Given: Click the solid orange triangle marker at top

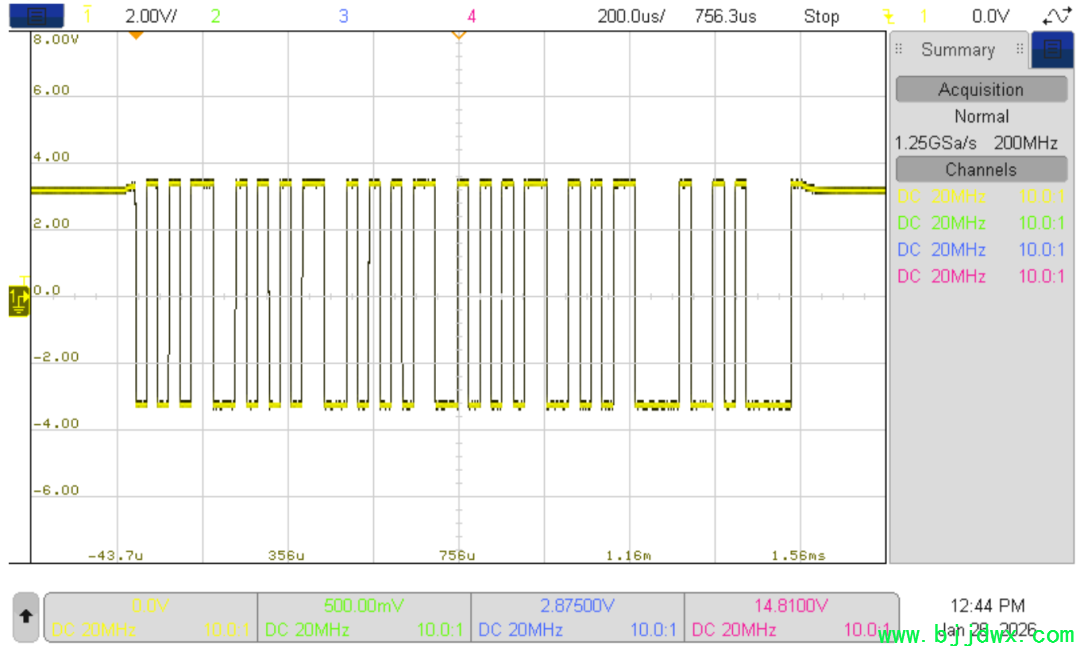Looking at the screenshot, I should tap(136, 35).
